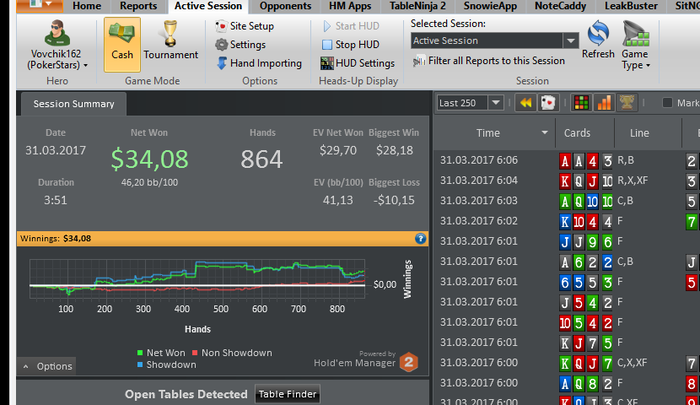Toggle the Mark checkbox
Viewport: 700px width, 405px height.
click(x=667, y=103)
